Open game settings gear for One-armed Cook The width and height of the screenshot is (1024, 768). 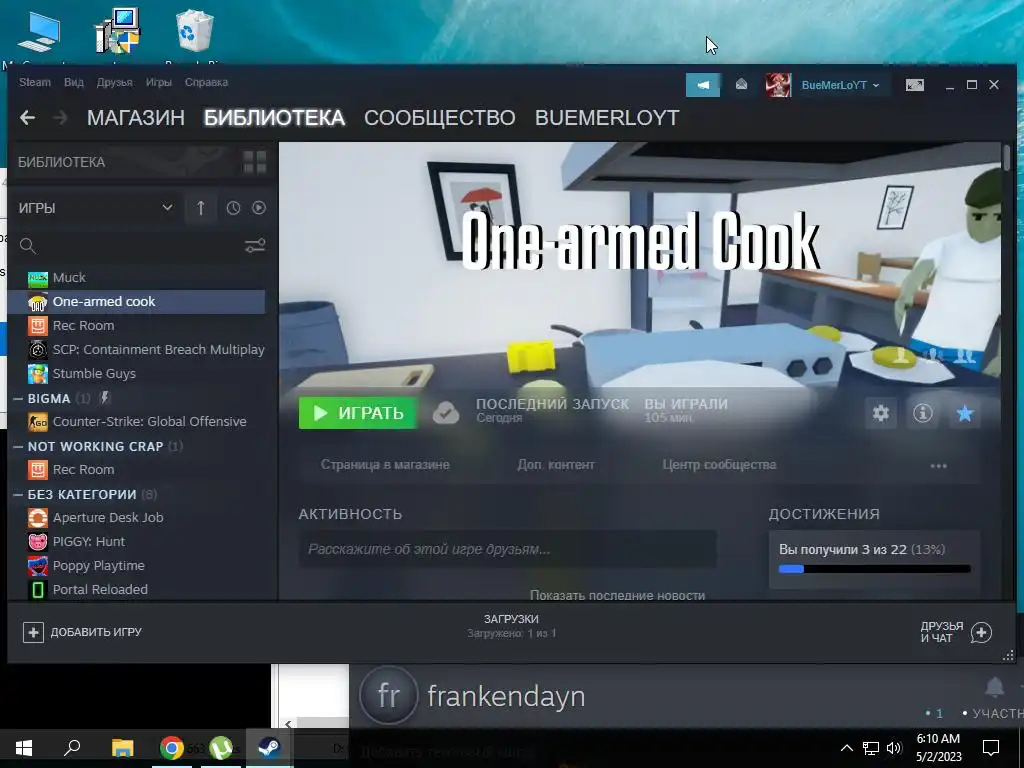pyautogui.click(x=880, y=413)
